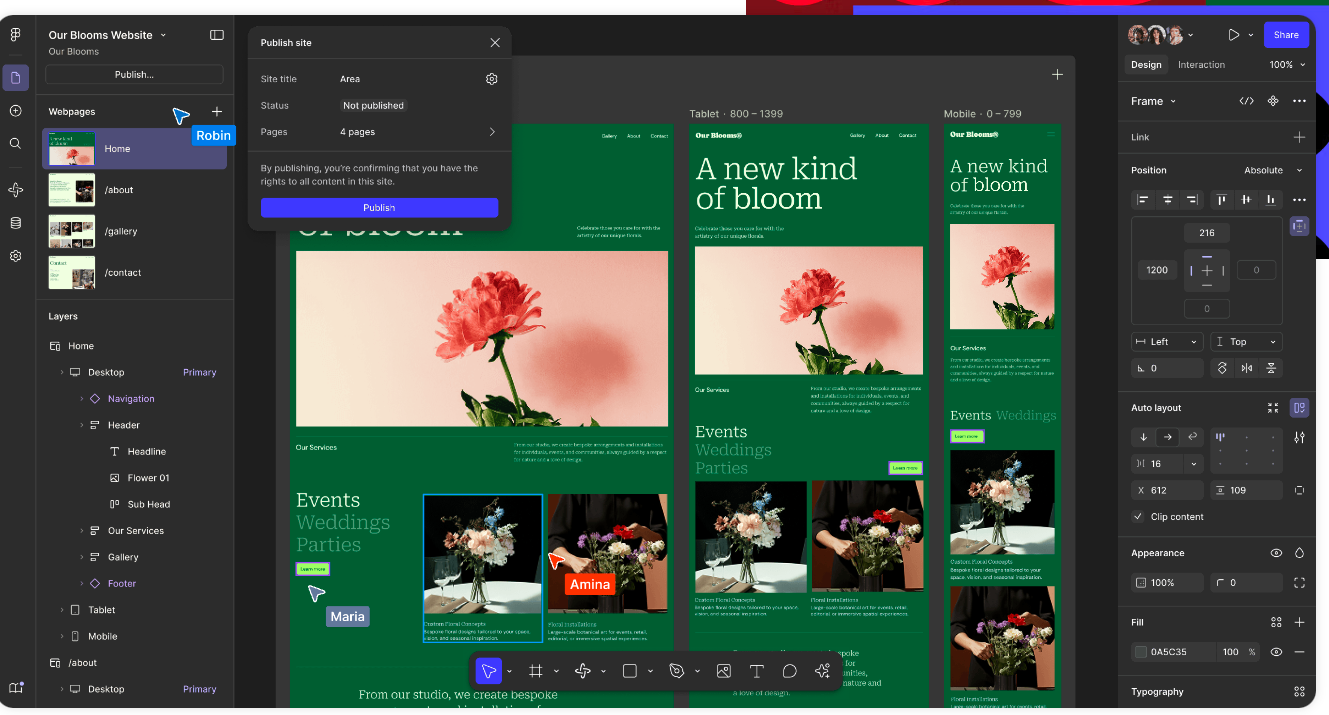Add a link with the plus icon
The width and height of the screenshot is (1329, 715).
[1299, 137]
